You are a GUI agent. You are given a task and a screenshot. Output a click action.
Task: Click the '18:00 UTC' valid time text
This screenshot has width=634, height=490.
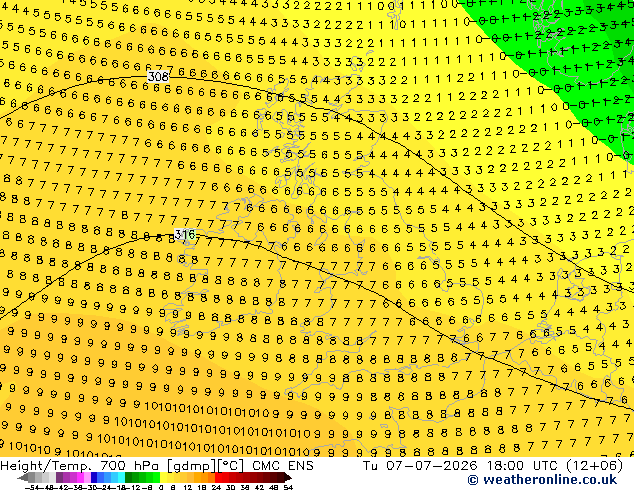point(522,466)
